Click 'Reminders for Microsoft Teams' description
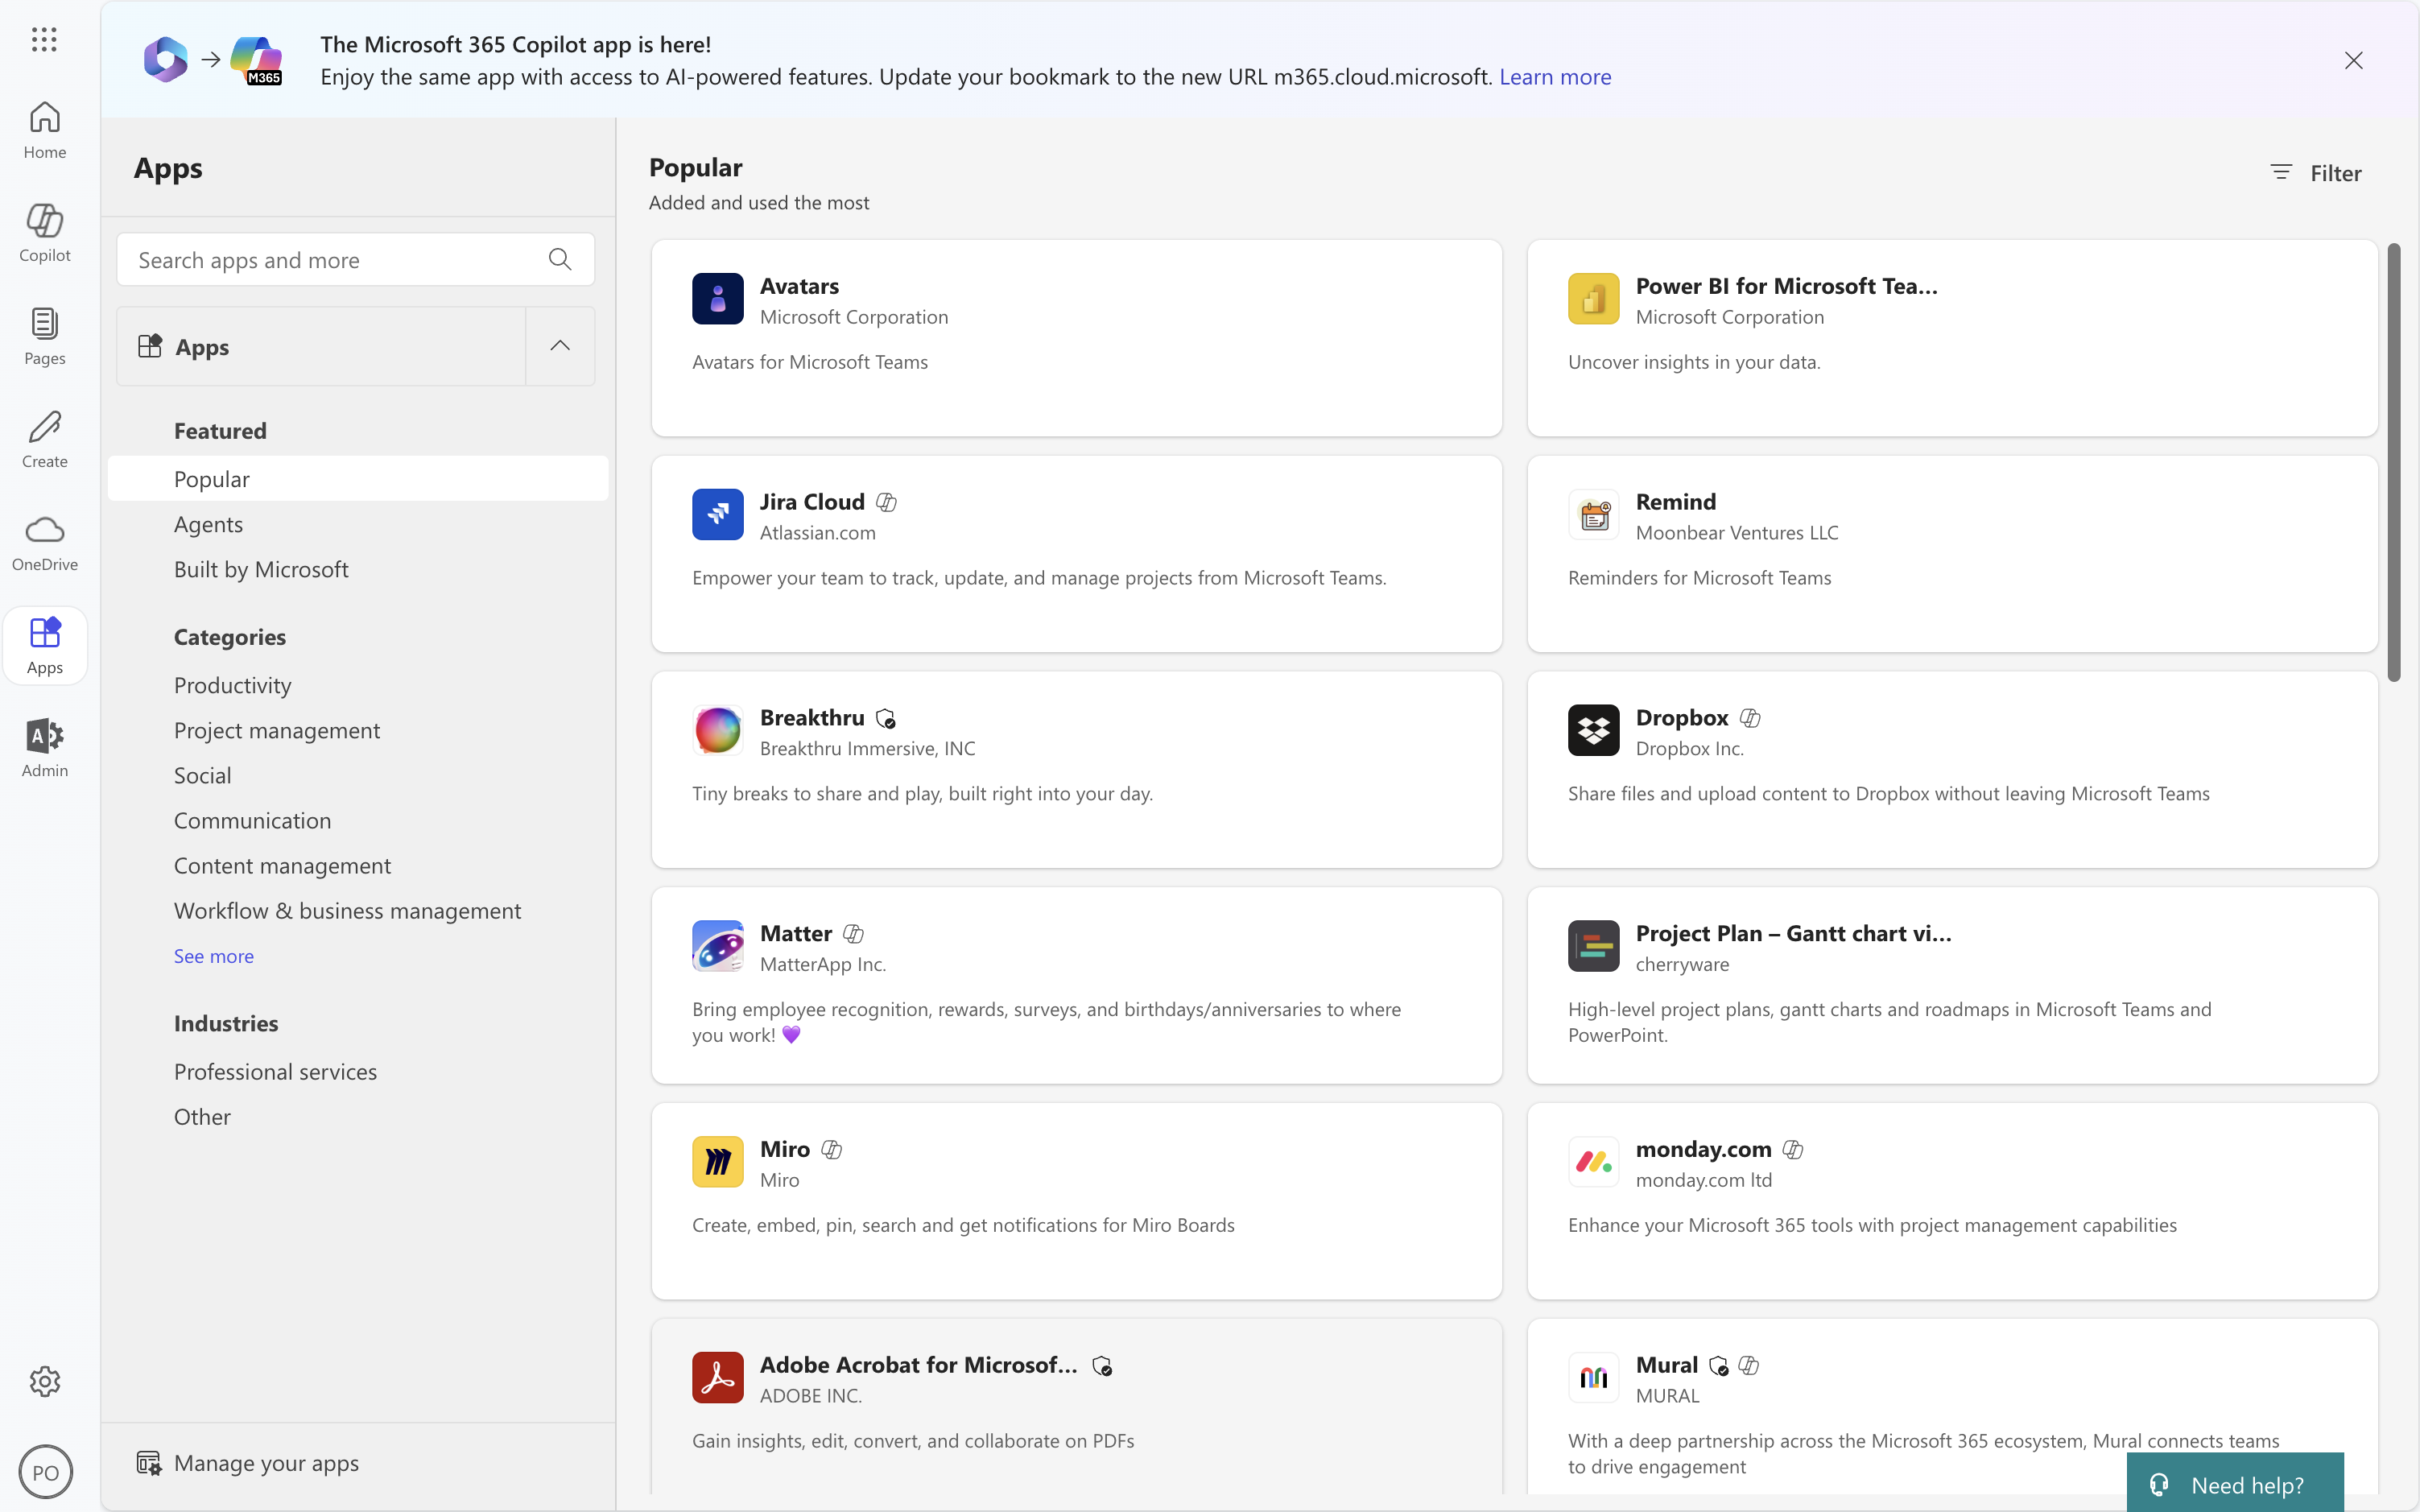The height and width of the screenshot is (1512, 2420). pyautogui.click(x=1699, y=578)
